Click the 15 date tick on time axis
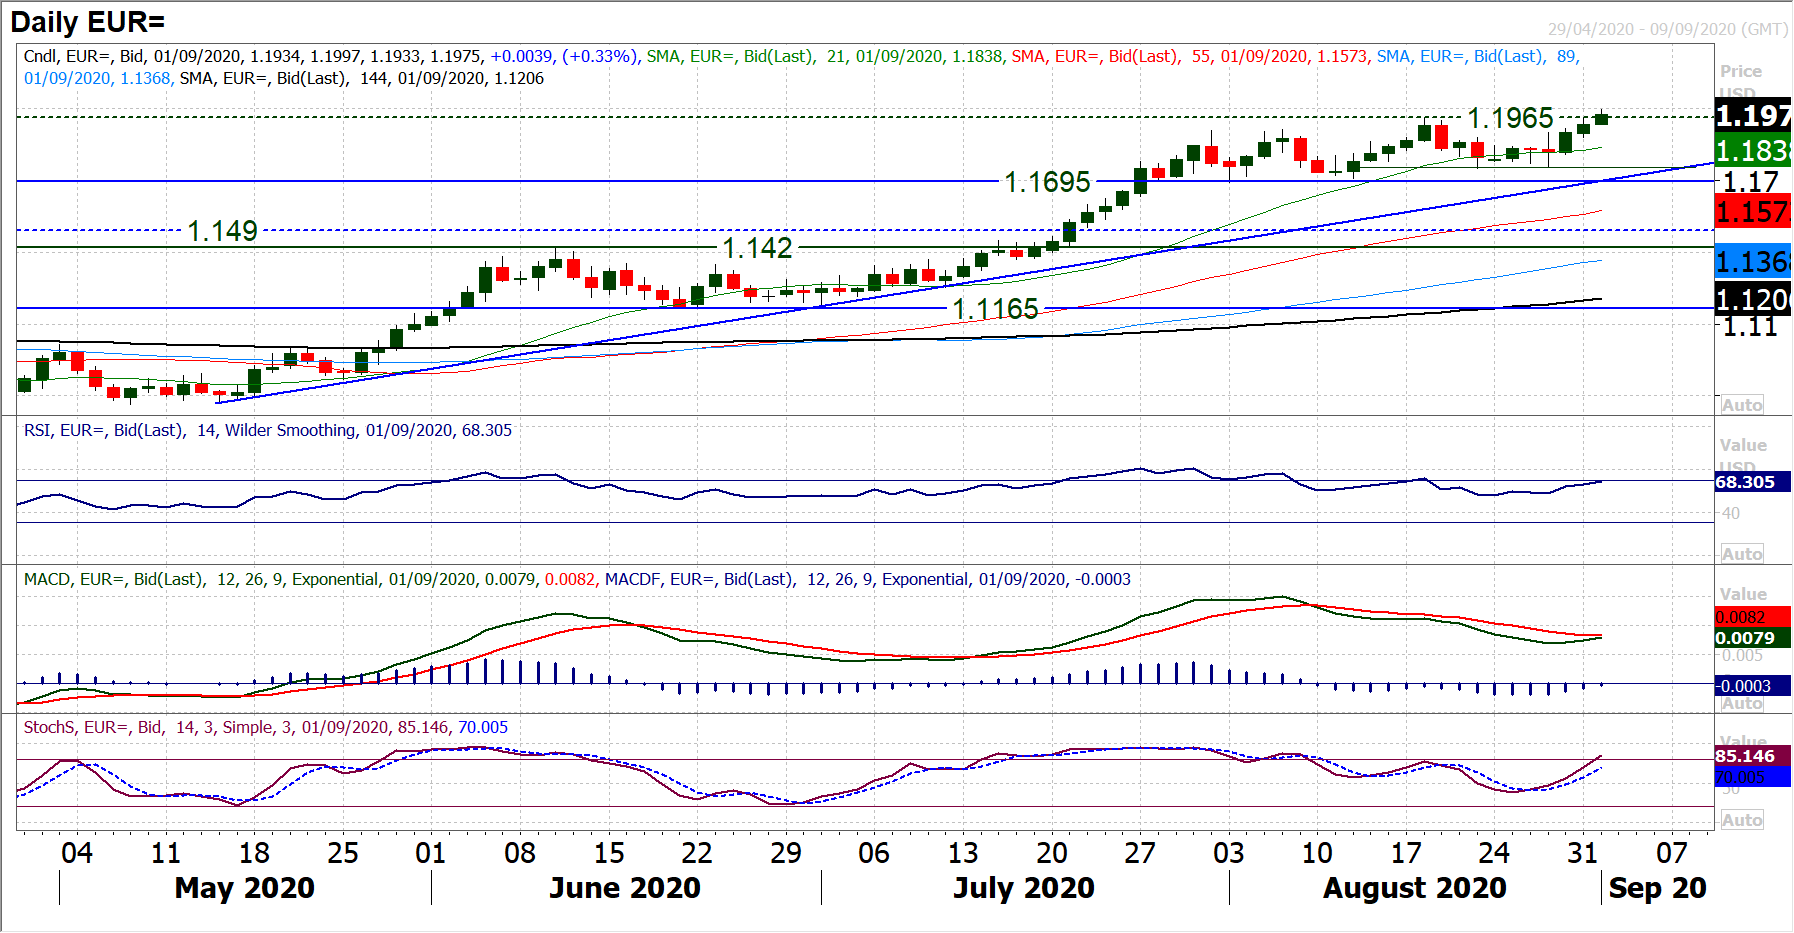The width and height of the screenshot is (1794, 933). 609,853
